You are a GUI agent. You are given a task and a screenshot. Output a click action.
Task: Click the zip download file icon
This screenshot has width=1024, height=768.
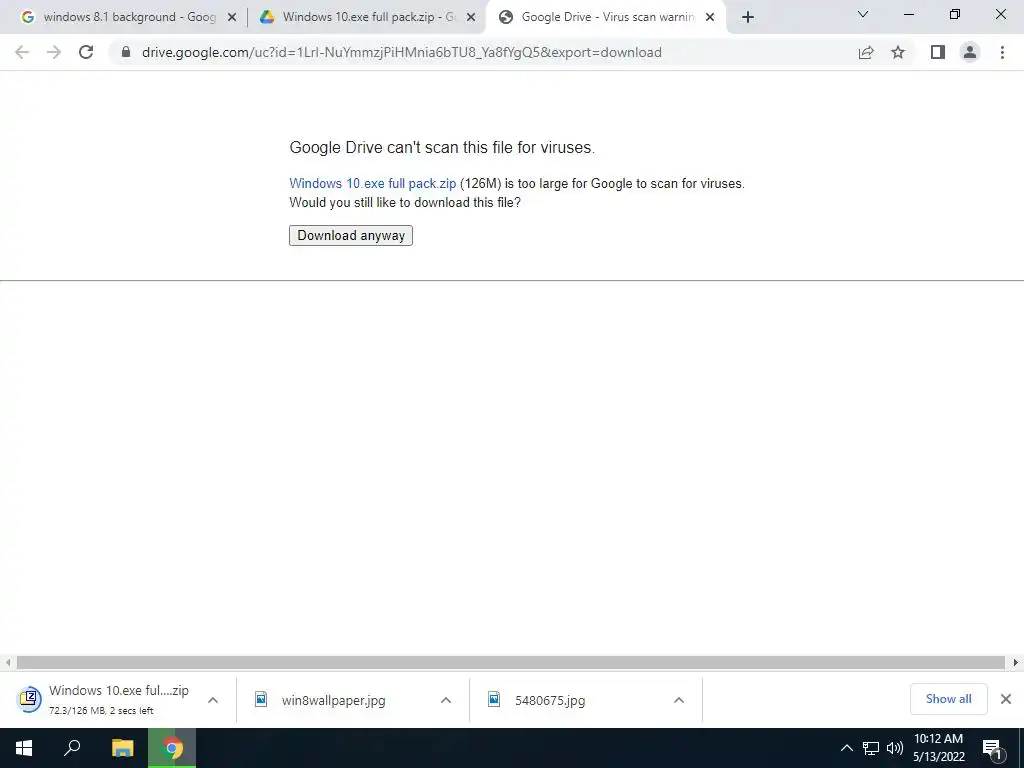(29, 699)
